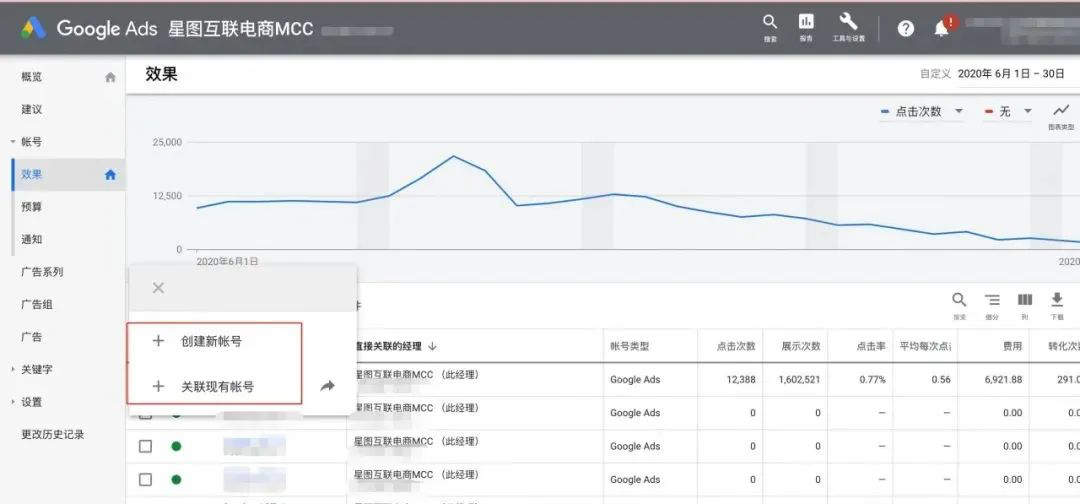Tick the checkbox in the second-to-last account row
Viewport: 1080px width, 504px height.
(145, 446)
